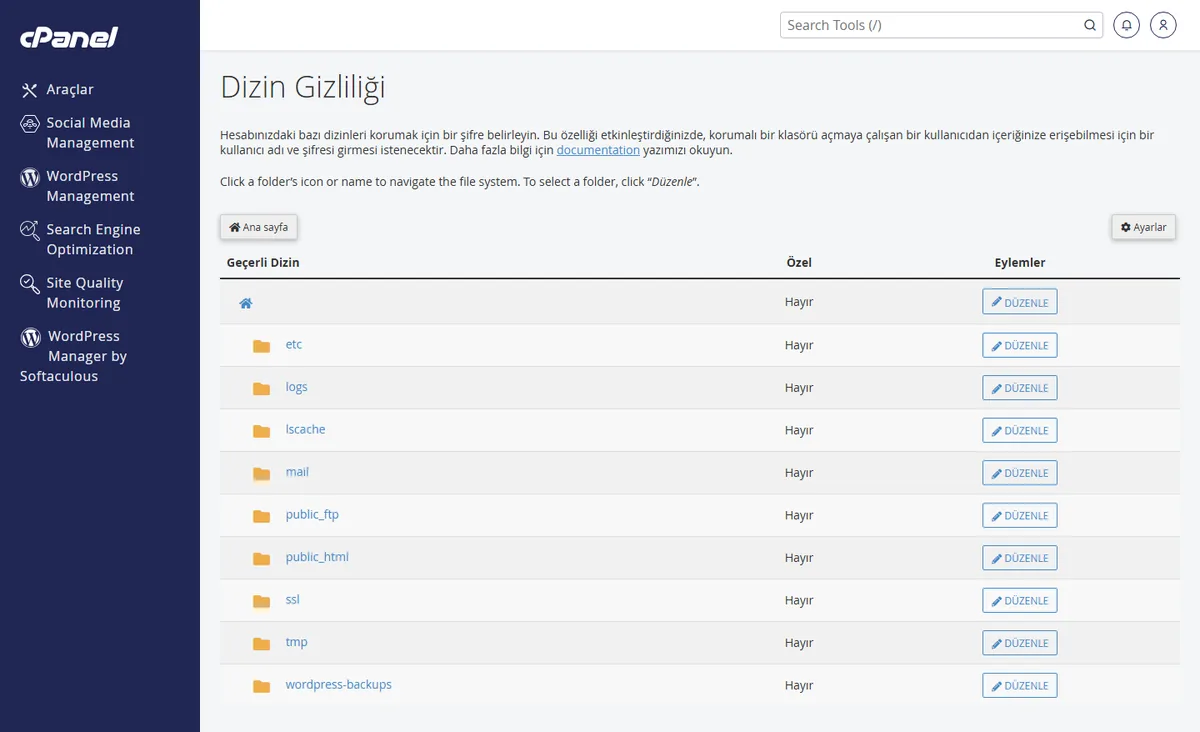
Task: Open the public_html folder name link
Action: (x=317, y=557)
